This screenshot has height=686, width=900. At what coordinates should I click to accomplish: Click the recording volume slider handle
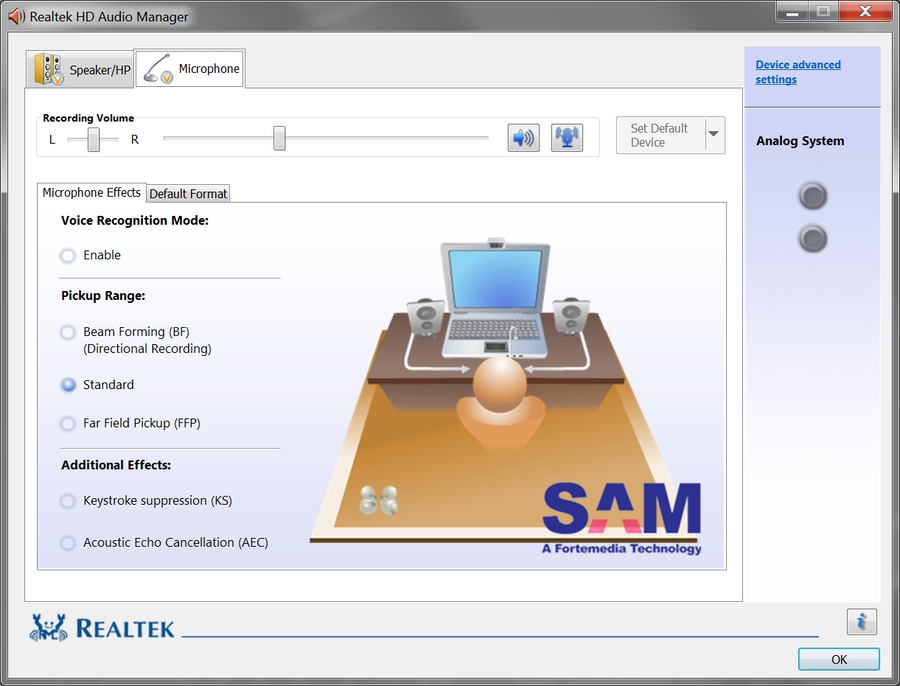279,138
